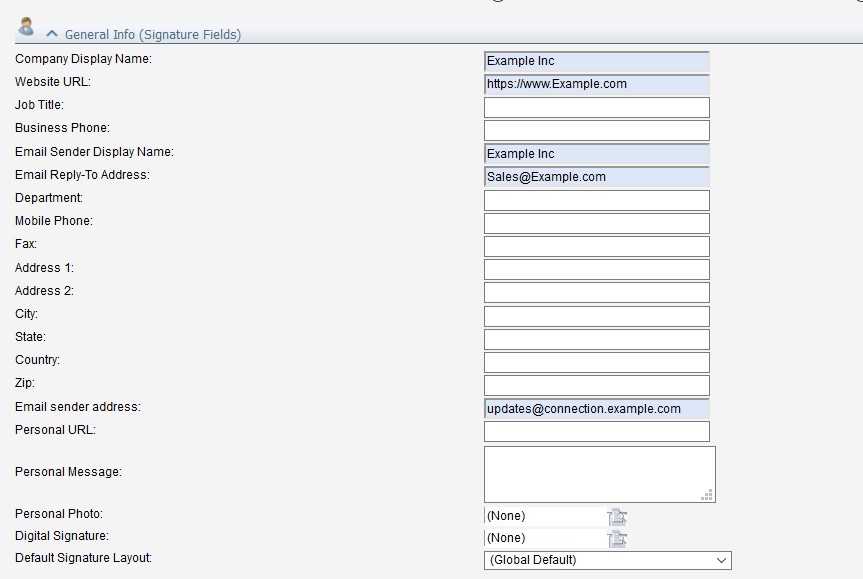863x579 pixels.
Task: Grab the Personal Message resize handle
Action: (x=707, y=495)
